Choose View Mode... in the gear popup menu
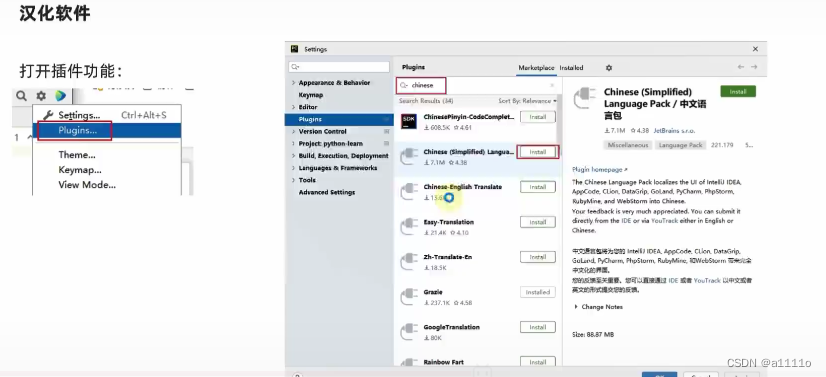Viewport: 826px width, 377px height. [107, 185]
